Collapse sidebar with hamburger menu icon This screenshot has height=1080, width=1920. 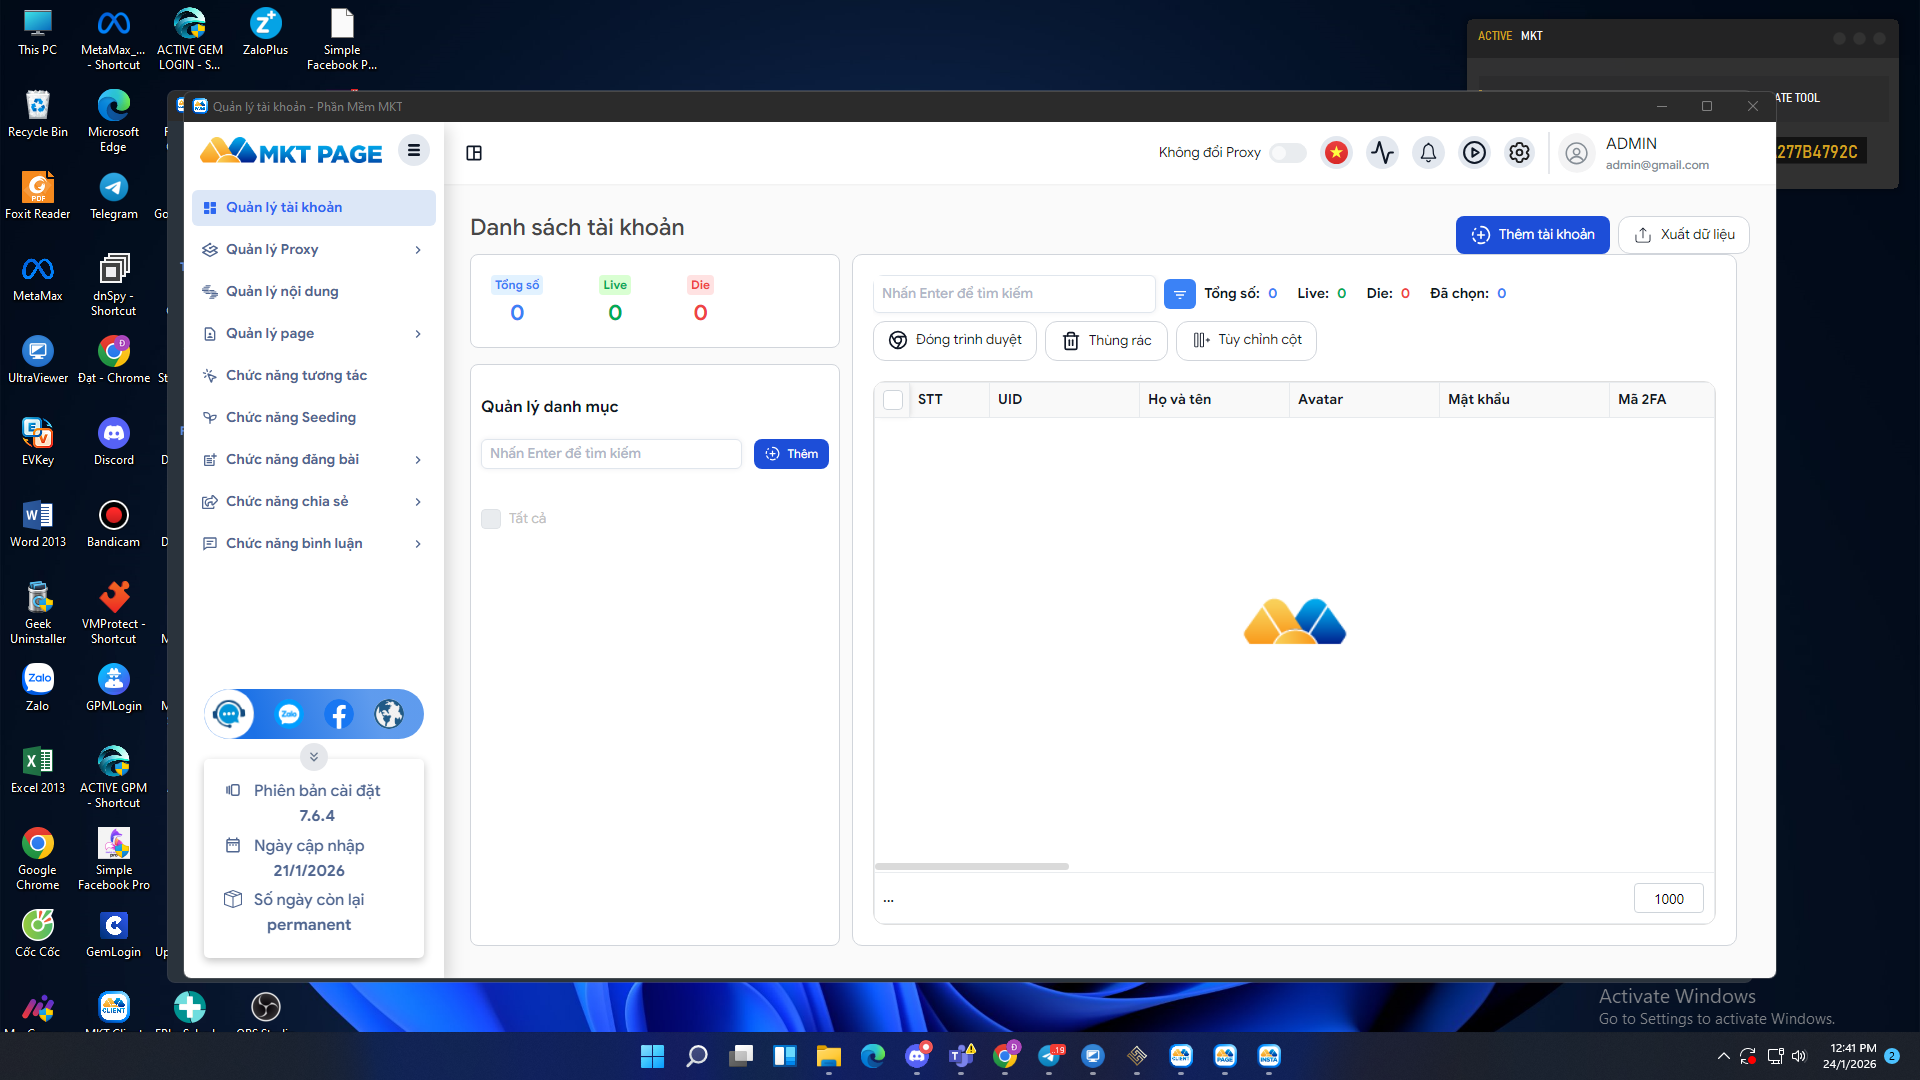(414, 151)
